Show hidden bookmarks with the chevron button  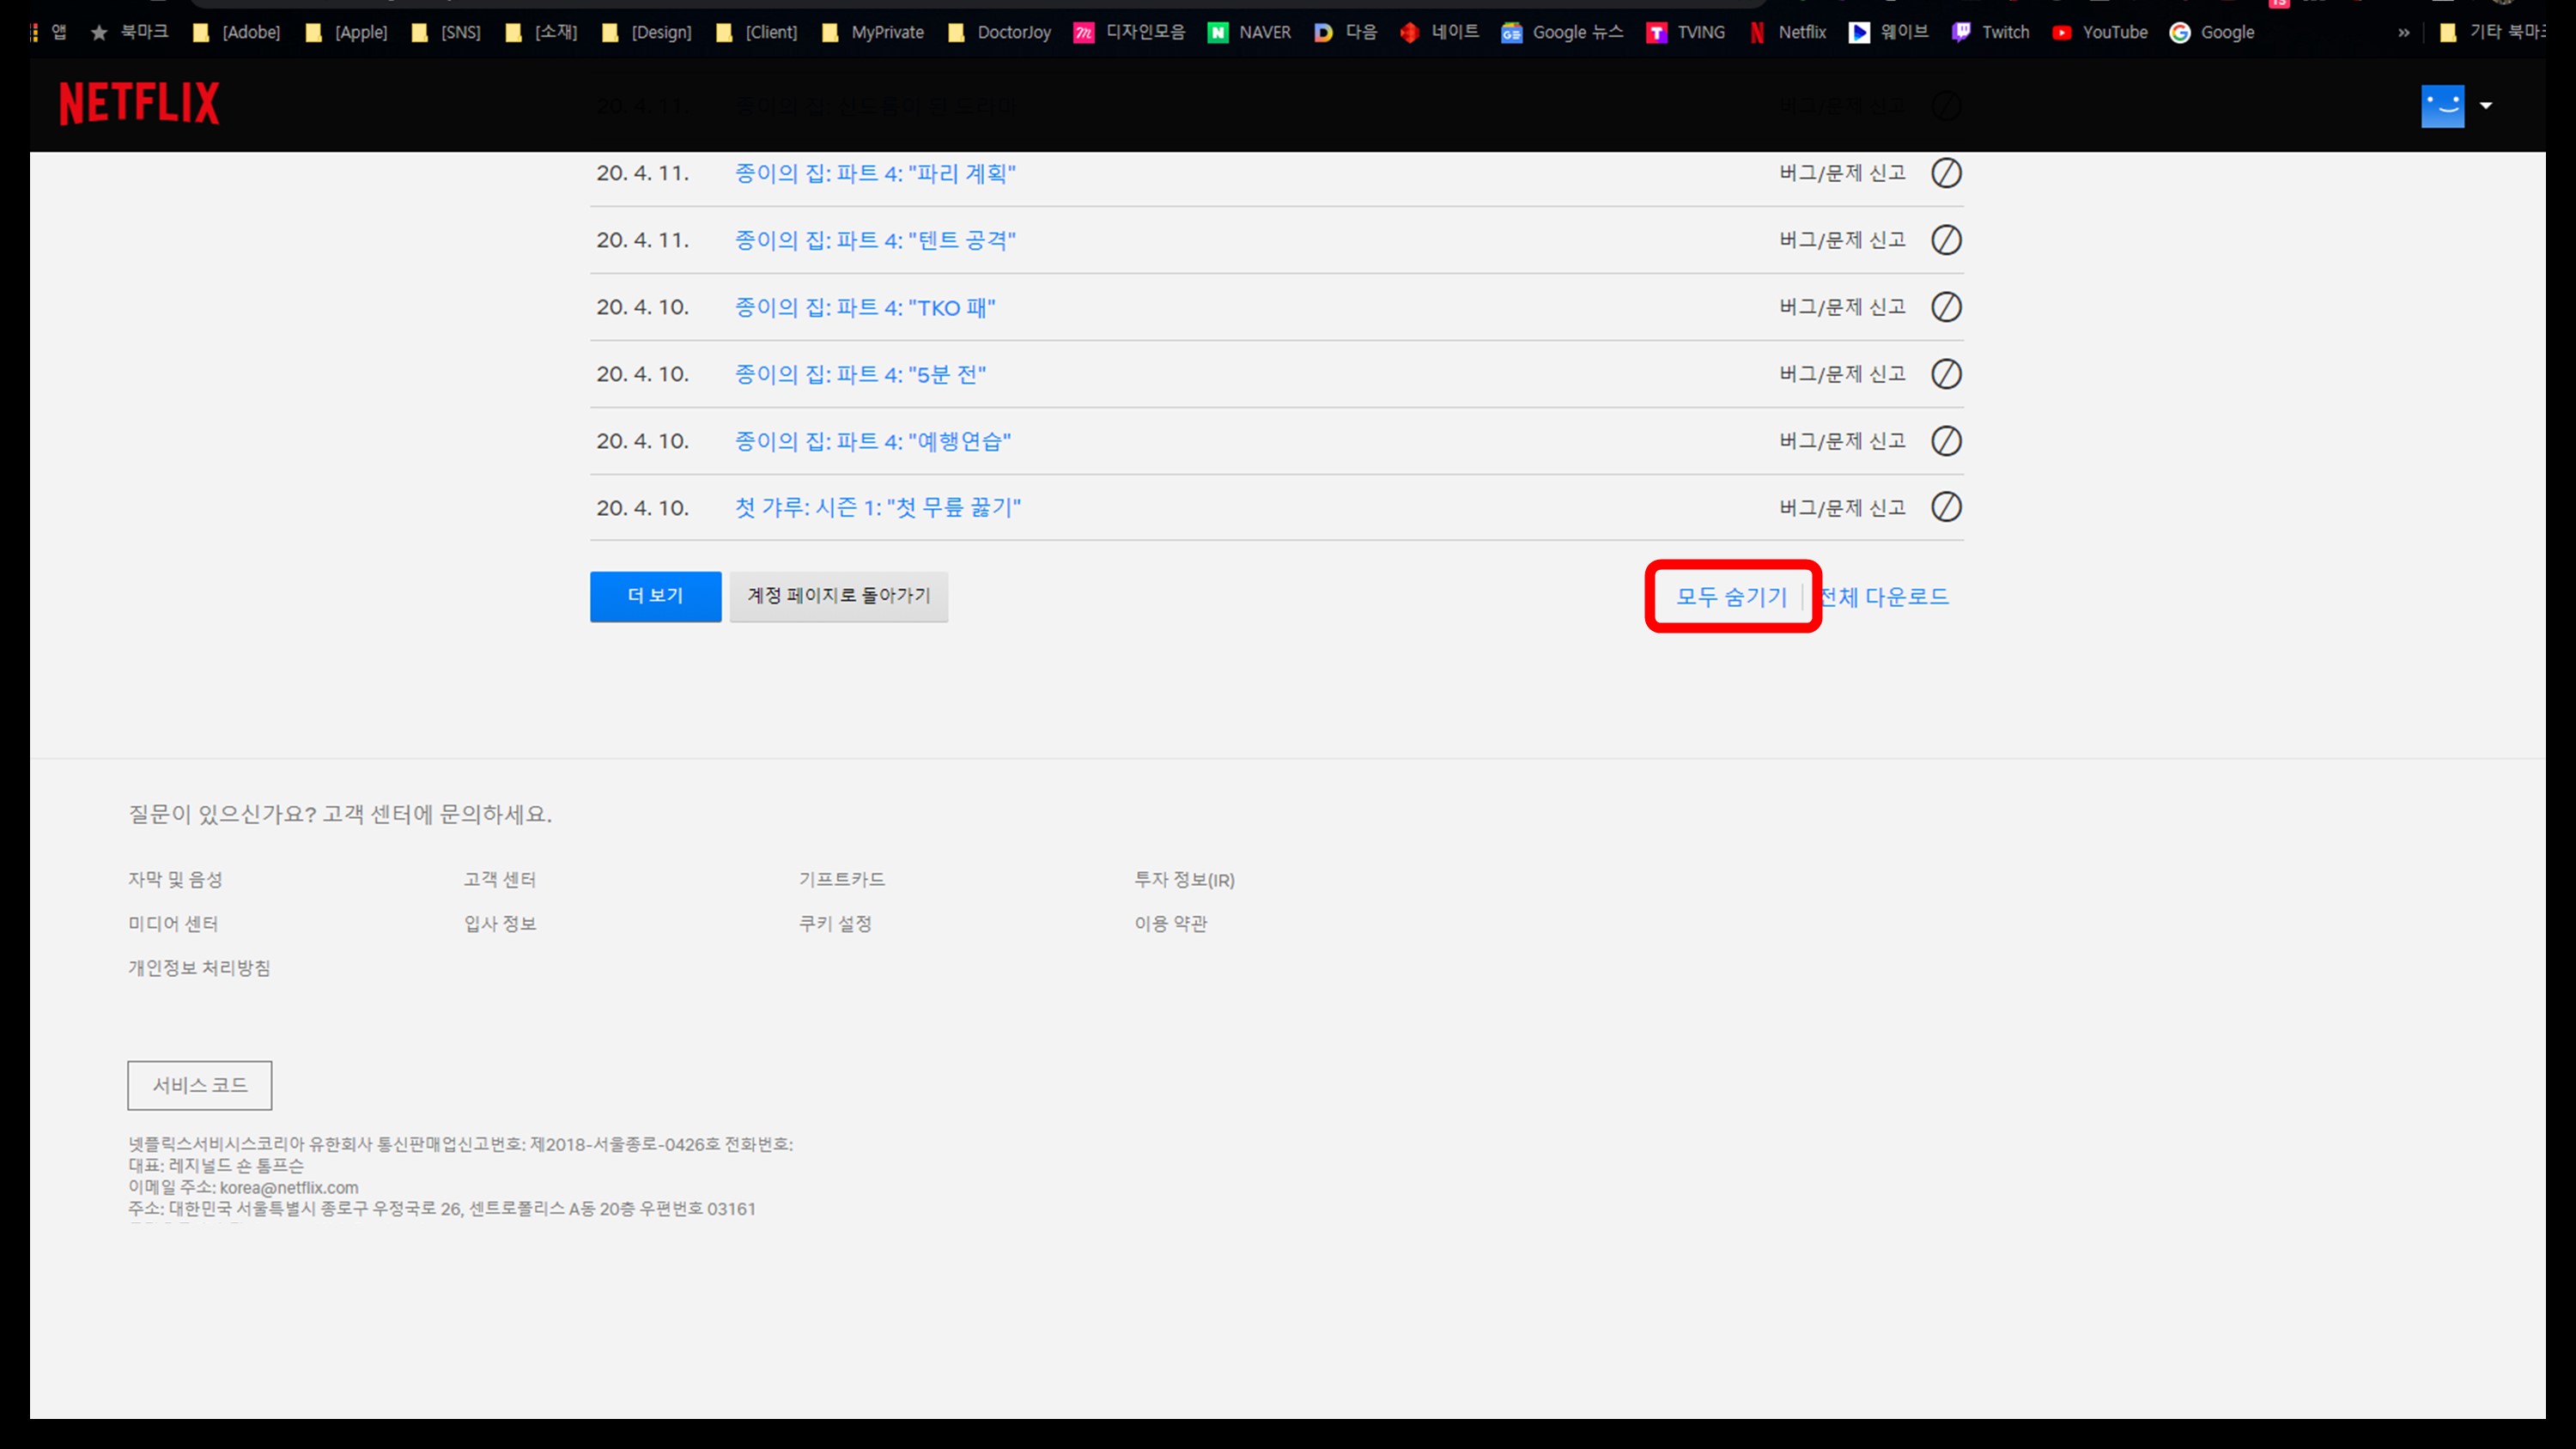click(x=2403, y=32)
